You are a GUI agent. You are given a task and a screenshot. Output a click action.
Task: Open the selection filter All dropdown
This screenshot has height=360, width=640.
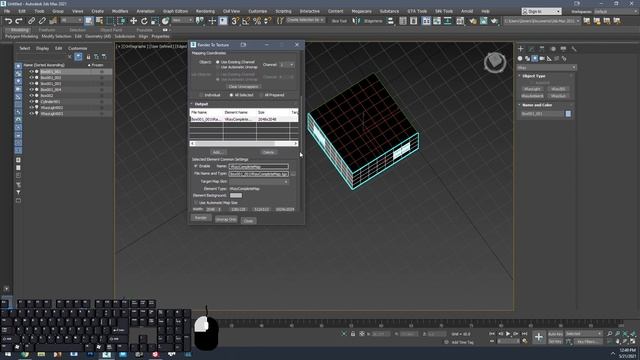[x=71, y=20]
